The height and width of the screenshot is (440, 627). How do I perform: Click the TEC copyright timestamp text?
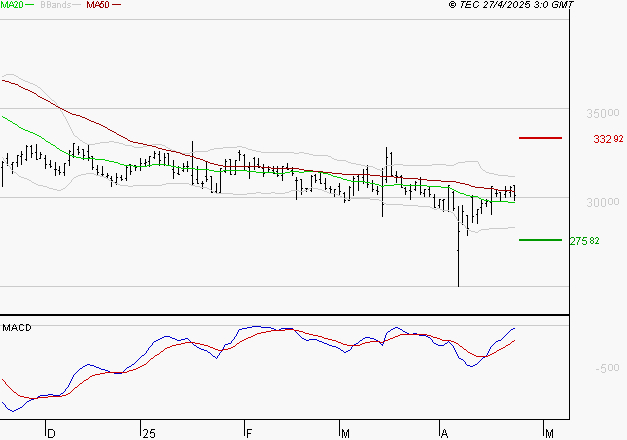coord(511,5)
